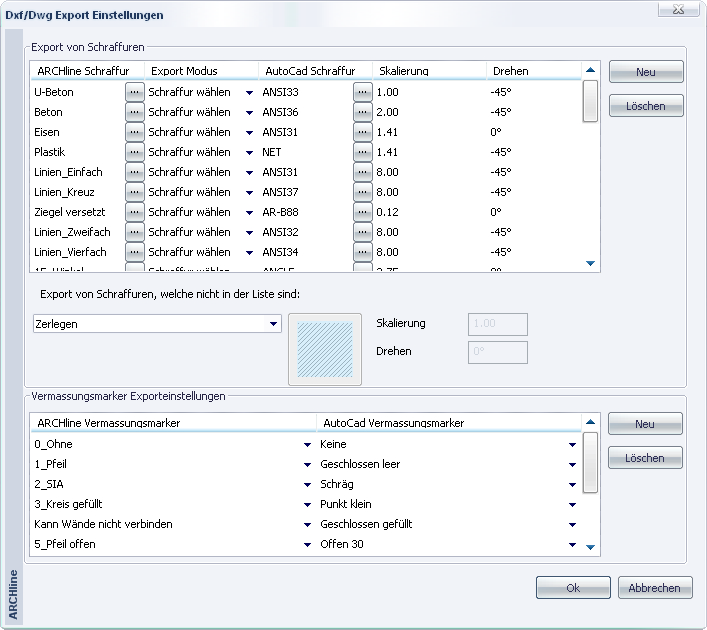The height and width of the screenshot is (630, 707).
Task: Click AutoCad Vermassungsmarker column header
Action: click(449, 423)
